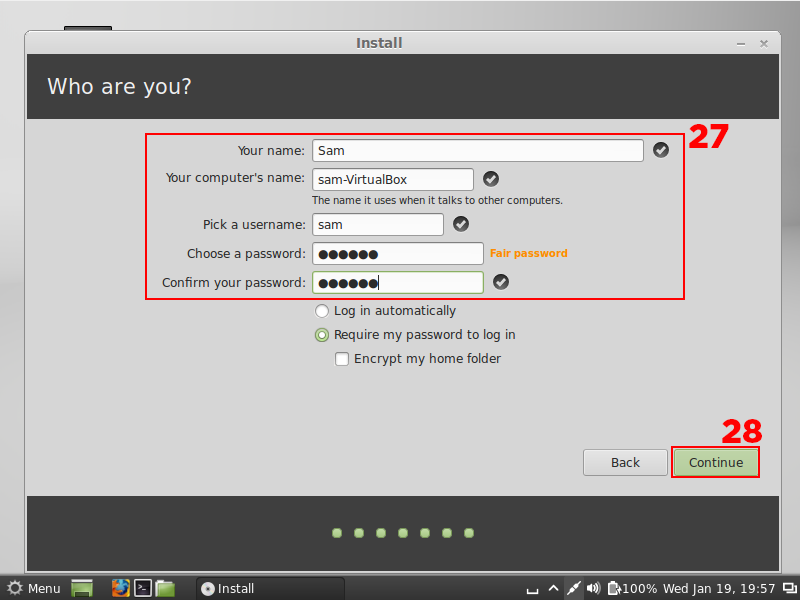Click the up-arrow tray icon
Screen dimensions: 800x600
click(554, 588)
